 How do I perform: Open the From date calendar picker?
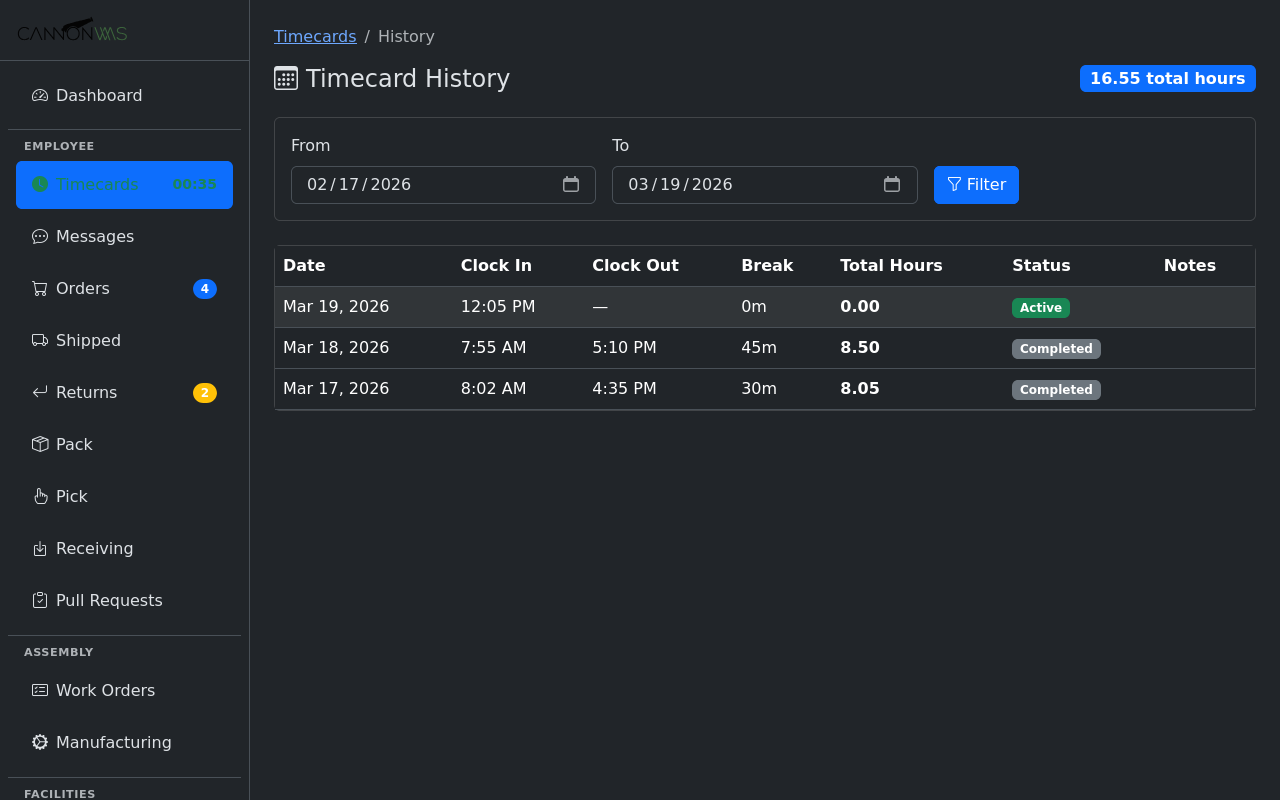[x=570, y=185]
